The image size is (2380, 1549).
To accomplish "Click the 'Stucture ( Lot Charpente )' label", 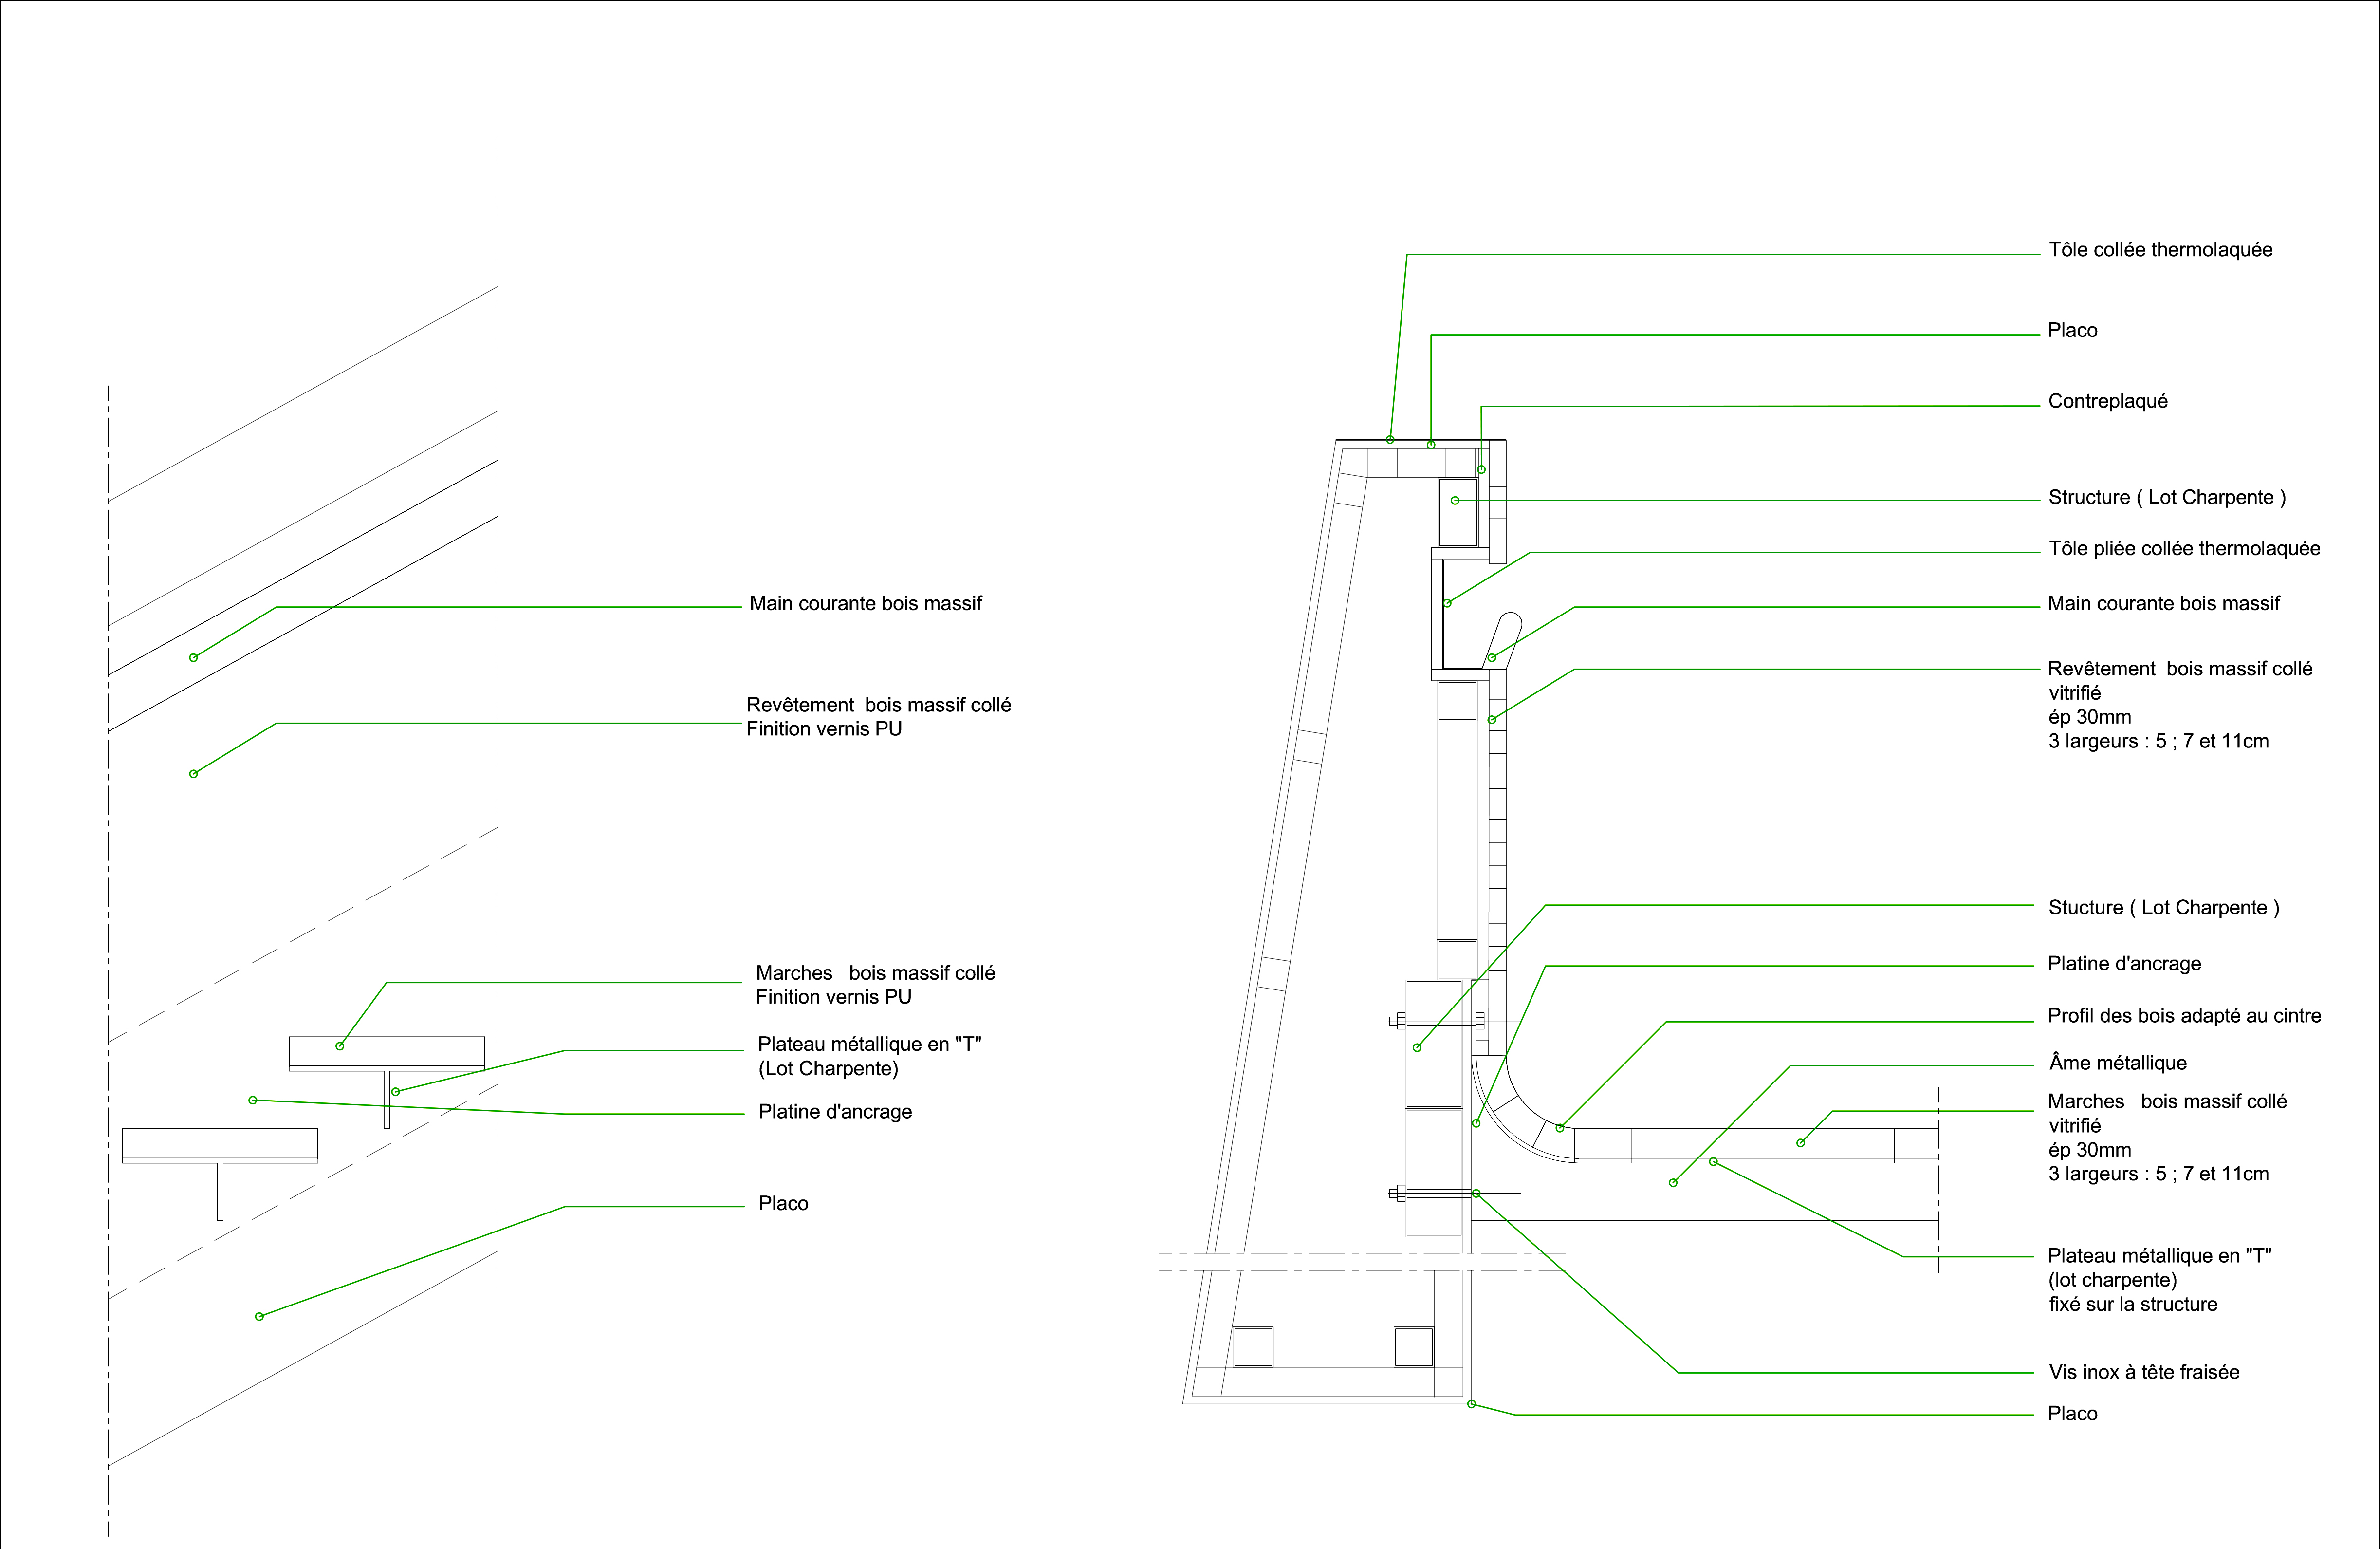I will tap(2163, 908).
